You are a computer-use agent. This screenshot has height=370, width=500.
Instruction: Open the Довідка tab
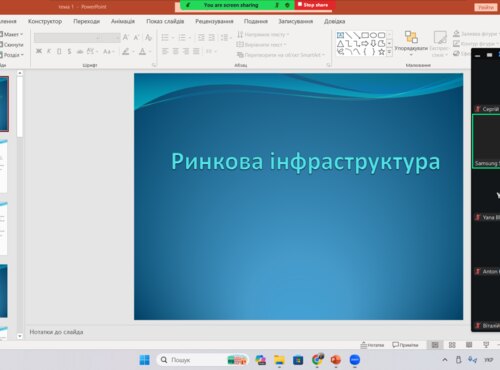pos(335,21)
